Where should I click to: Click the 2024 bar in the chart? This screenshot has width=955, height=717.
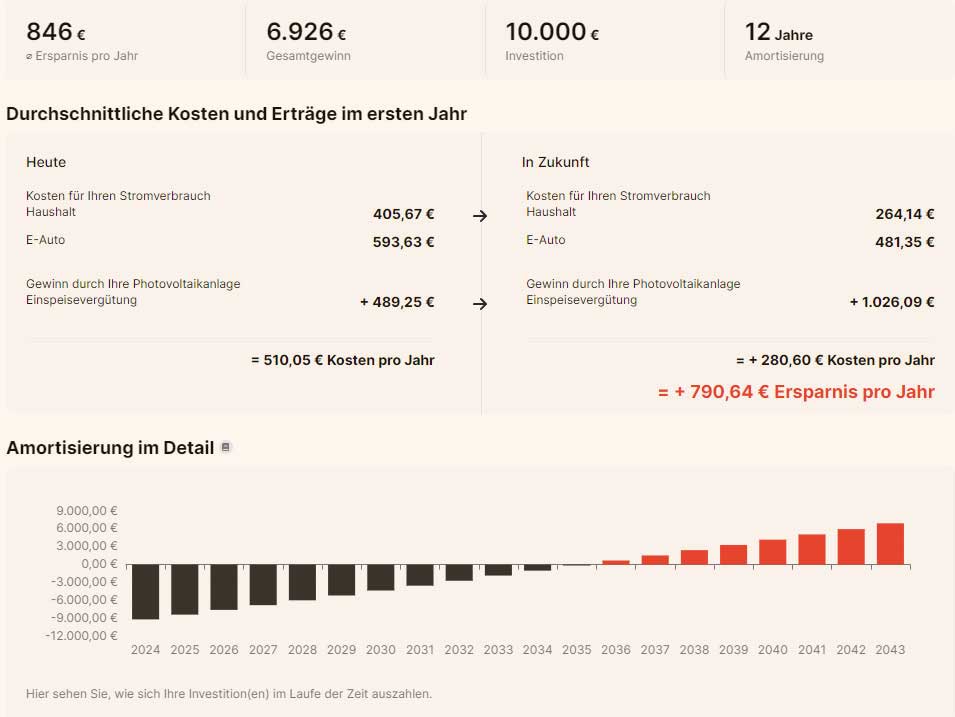(145, 591)
